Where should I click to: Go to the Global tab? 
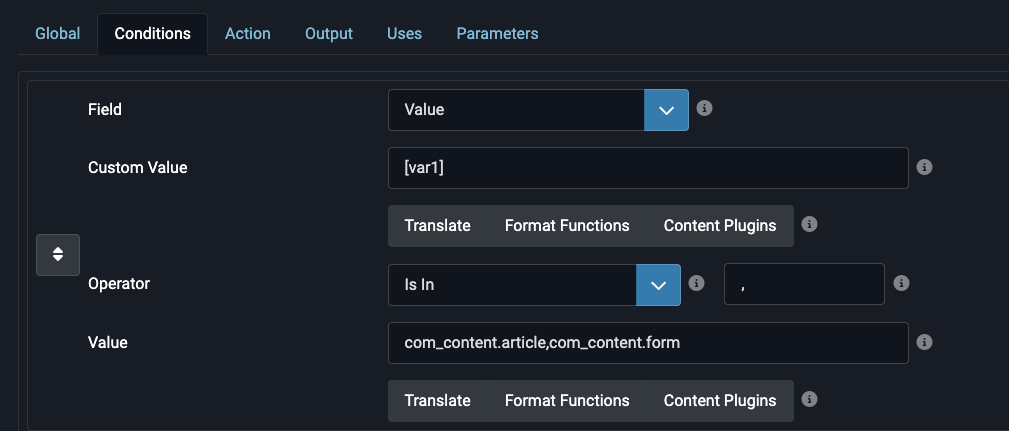click(x=58, y=33)
